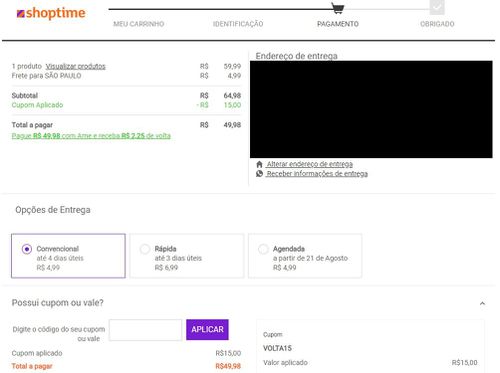Click the shopping cart progress icon
500x373 pixels.
pyautogui.click(x=338, y=8)
